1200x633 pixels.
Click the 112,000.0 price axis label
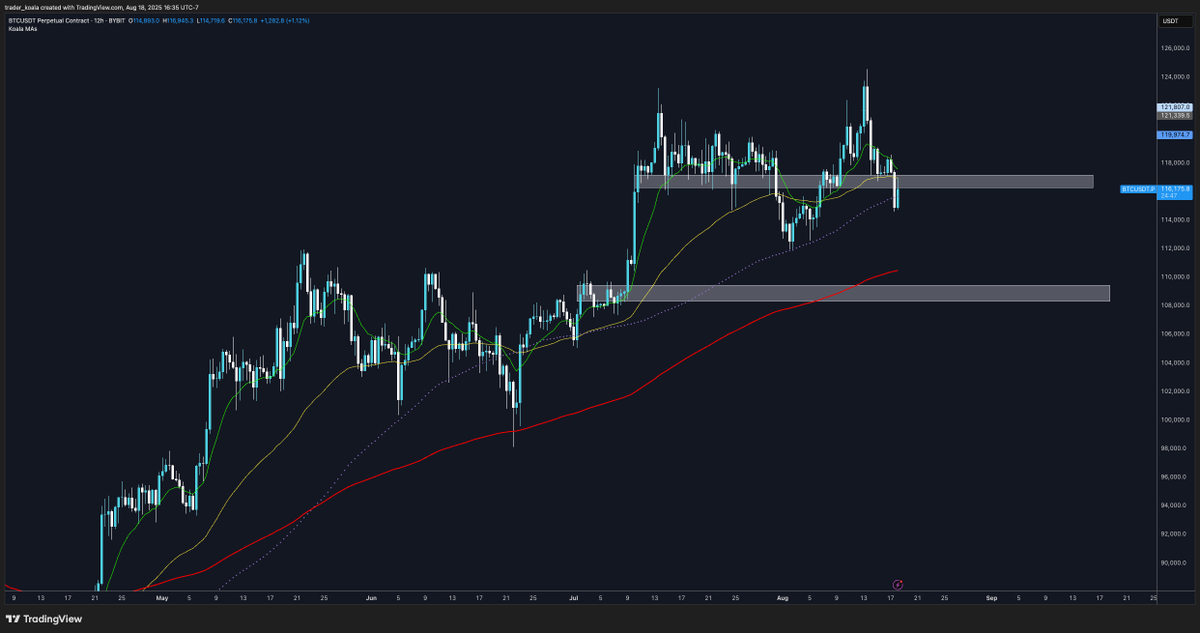pos(1175,248)
